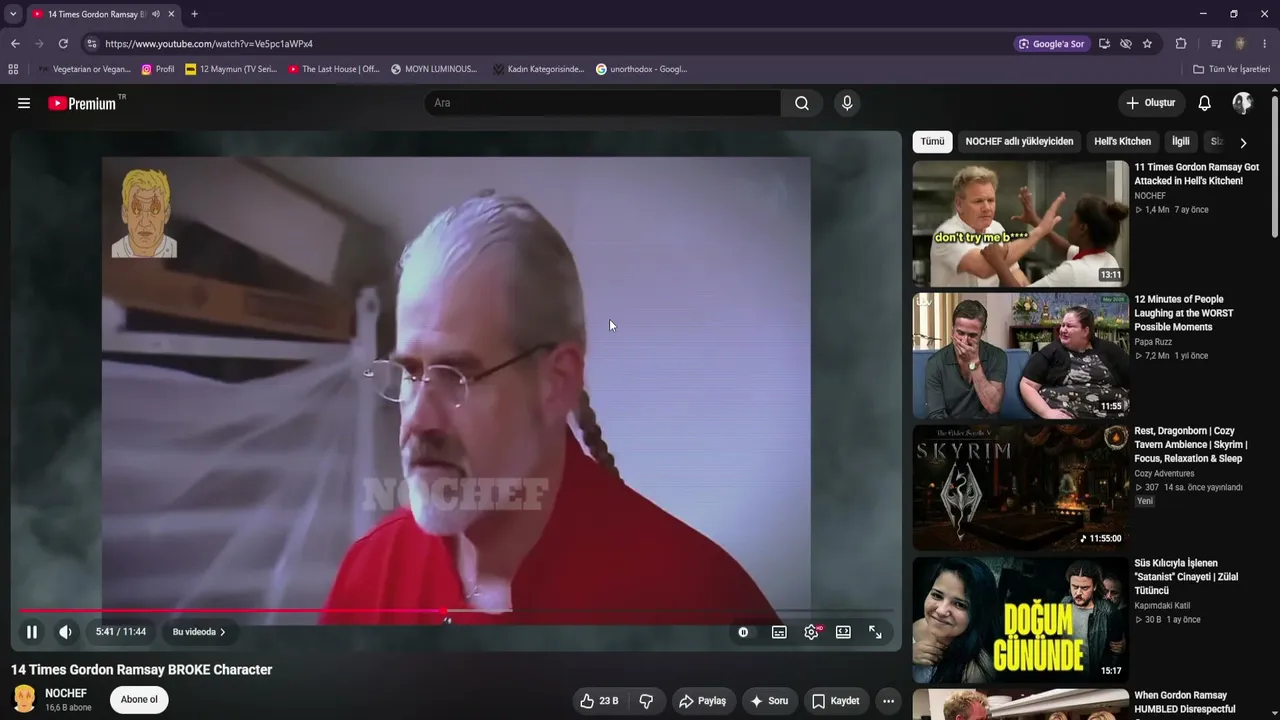Click the search magnifier button
1280x720 pixels.
(802, 103)
